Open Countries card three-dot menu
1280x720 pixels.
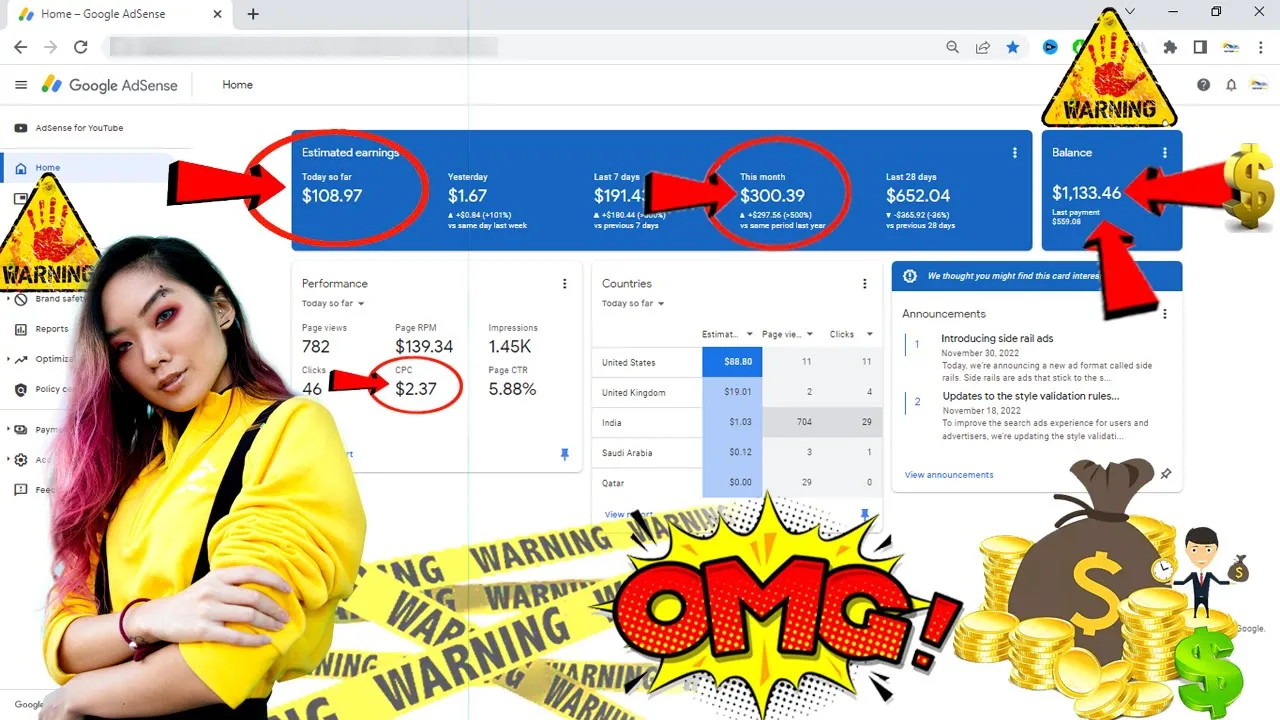865,284
